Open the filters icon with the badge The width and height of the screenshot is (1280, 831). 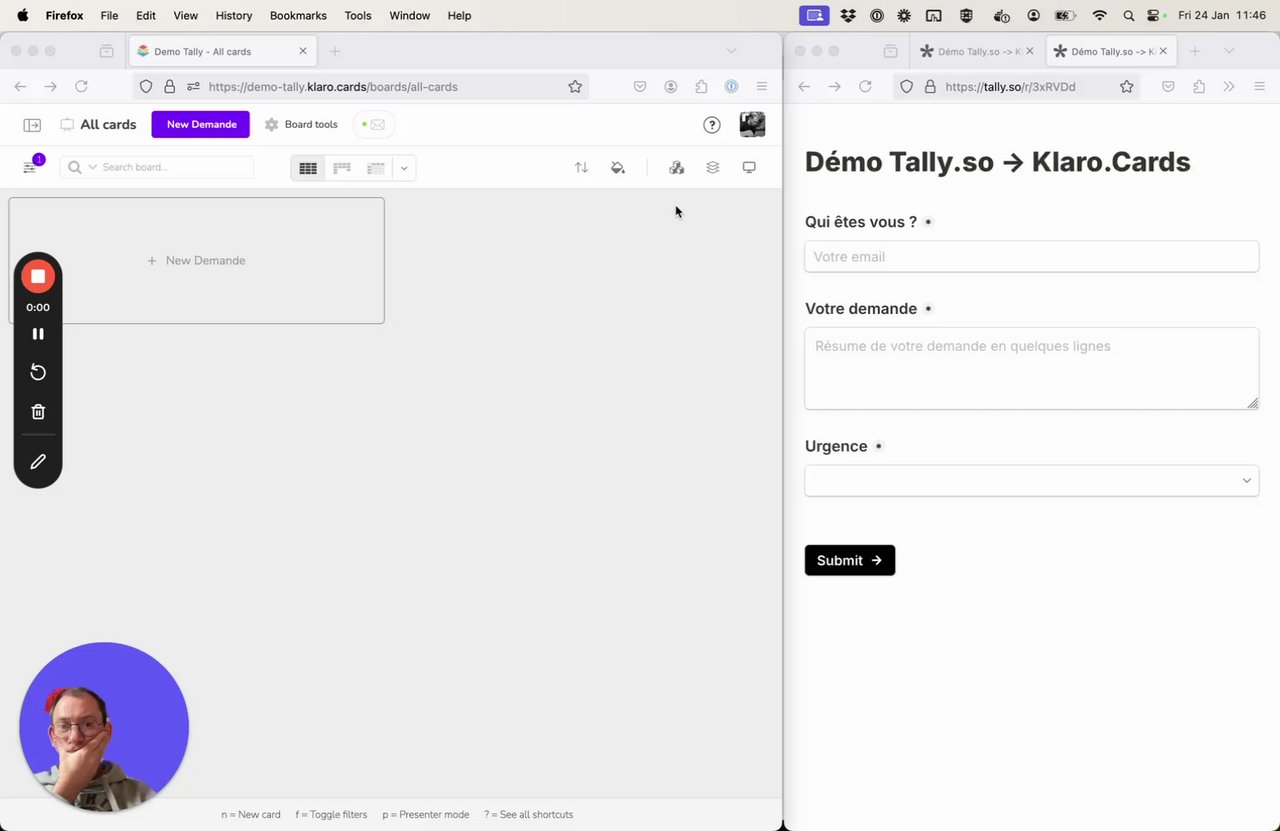pos(31,166)
